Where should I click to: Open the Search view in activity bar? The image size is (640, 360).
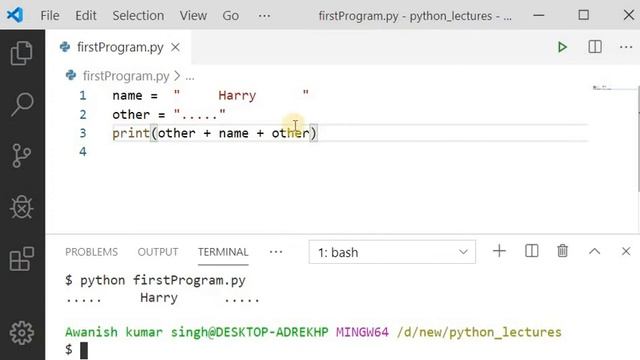22,104
